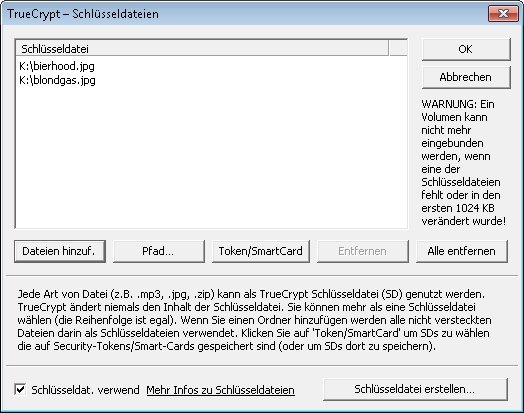Image resolution: width=524 pixels, height=413 pixels.
Task: Click the info paragraph about Jede Art von Datei
Action: click(x=254, y=320)
